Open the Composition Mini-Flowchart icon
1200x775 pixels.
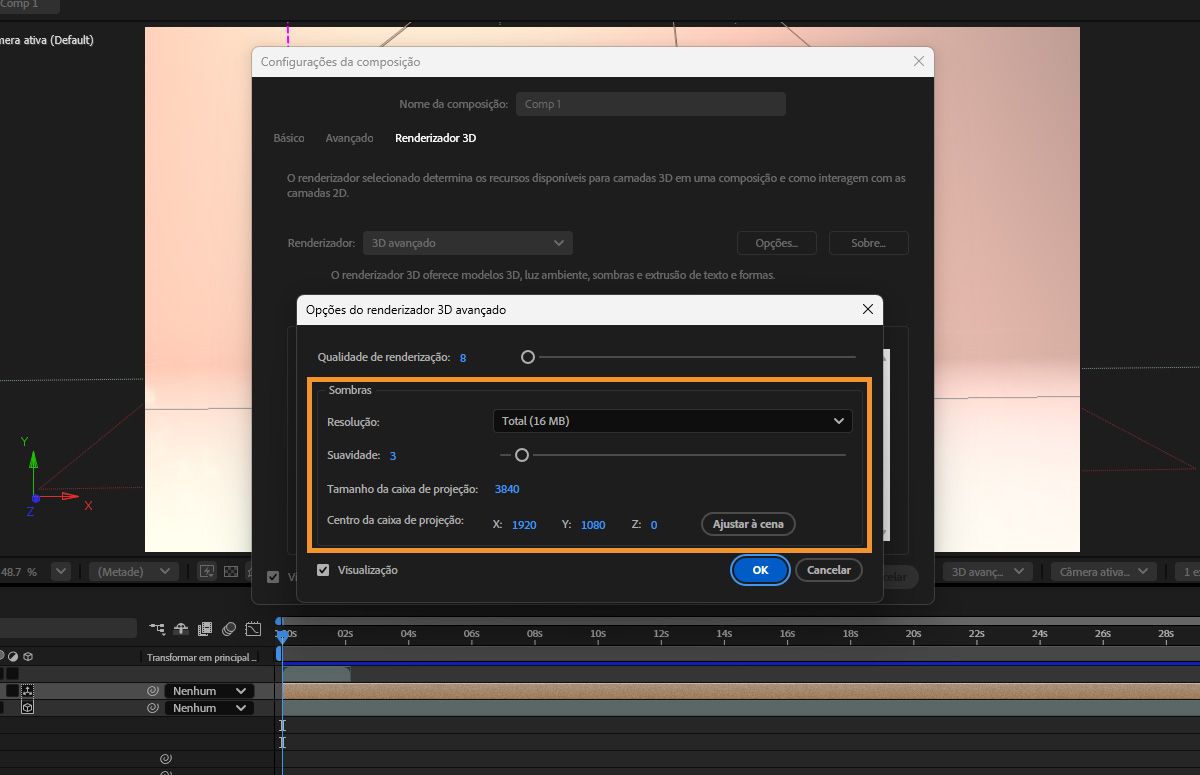156,628
